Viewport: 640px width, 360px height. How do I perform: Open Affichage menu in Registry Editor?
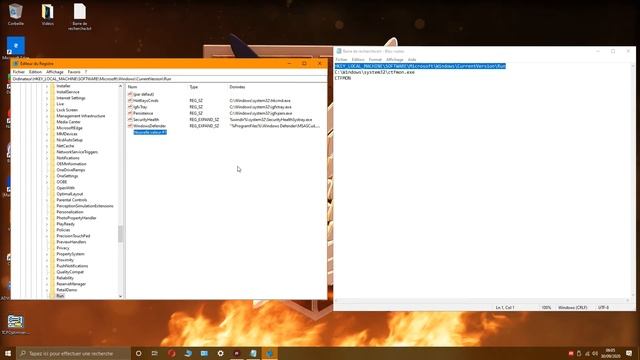[x=55, y=72]
